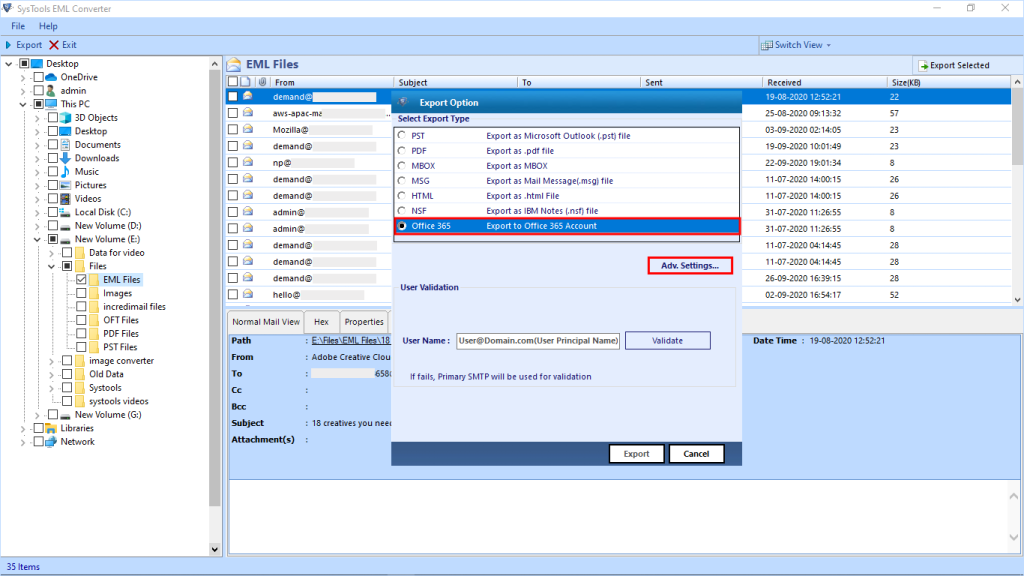1024x576 pixels.
Task: Click the New Volume (G:) drive icon
Action: coord(65,415)
